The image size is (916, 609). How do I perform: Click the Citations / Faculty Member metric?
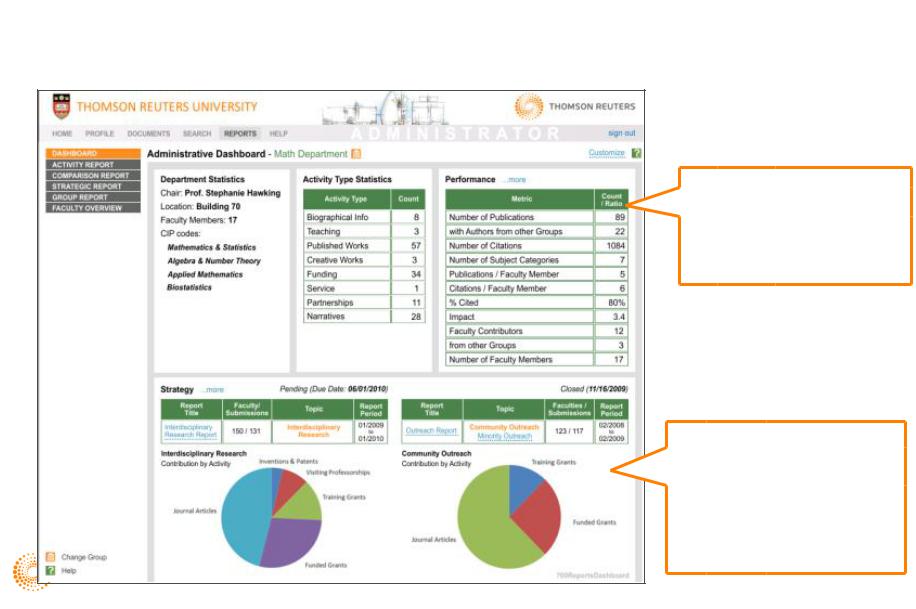[x=537, y=289]
